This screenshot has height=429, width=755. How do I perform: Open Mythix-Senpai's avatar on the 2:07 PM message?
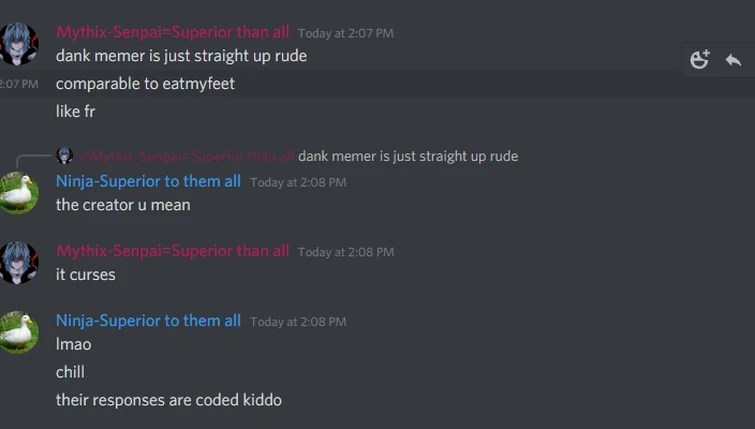pyautogui.click(x=18, y=43)
